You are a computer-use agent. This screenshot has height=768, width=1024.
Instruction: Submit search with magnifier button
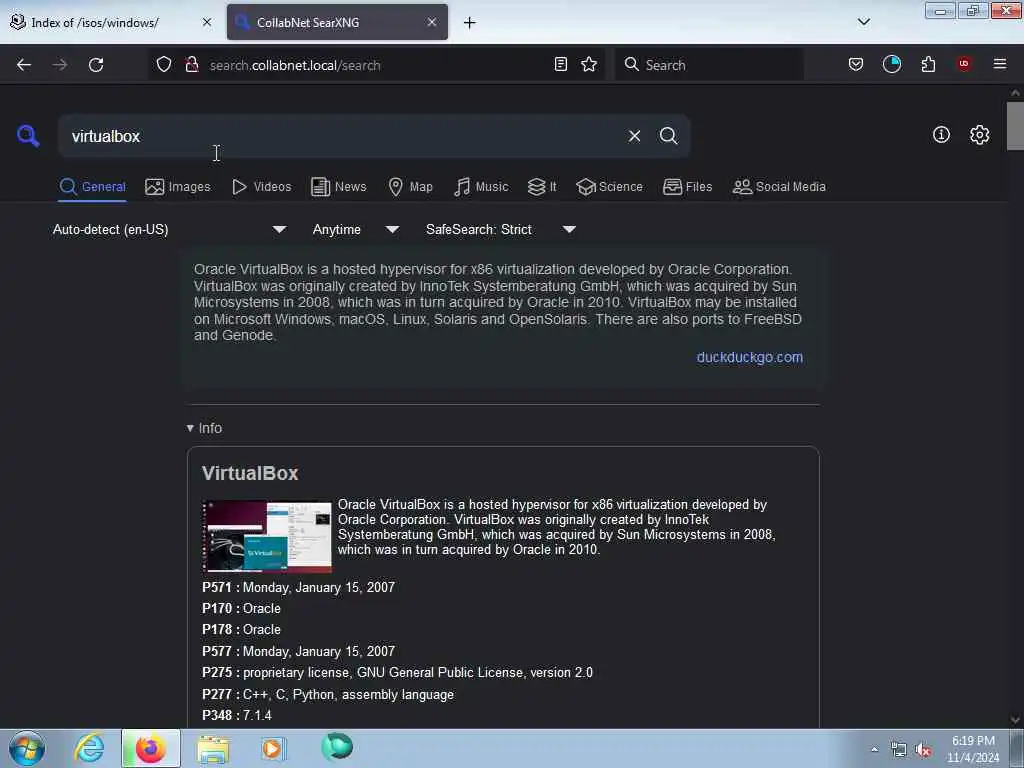click(x=668, y=136)
